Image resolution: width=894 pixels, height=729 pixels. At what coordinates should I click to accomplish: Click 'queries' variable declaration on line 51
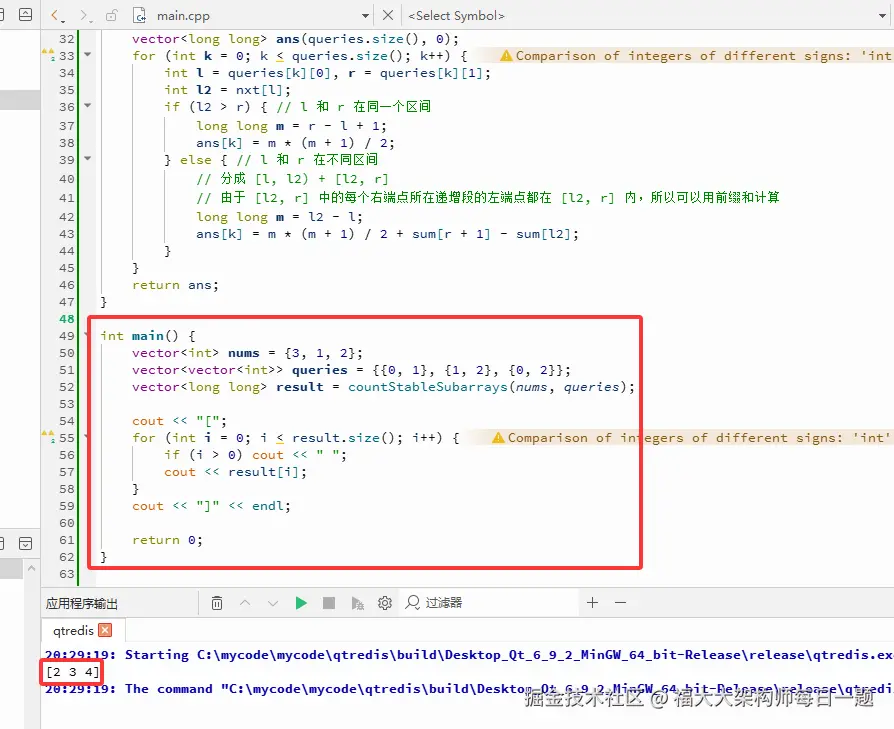[319, 370]
